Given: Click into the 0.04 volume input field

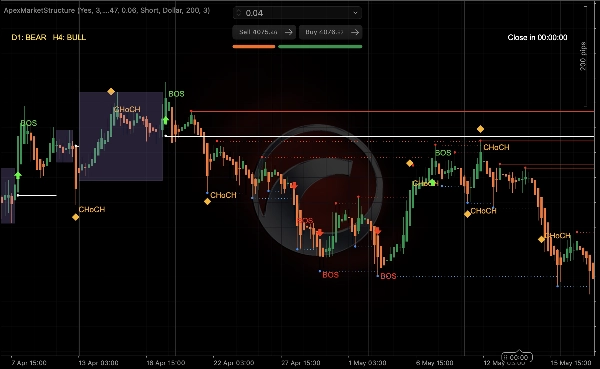Looking at the screenshot, I should coord(297,13).
